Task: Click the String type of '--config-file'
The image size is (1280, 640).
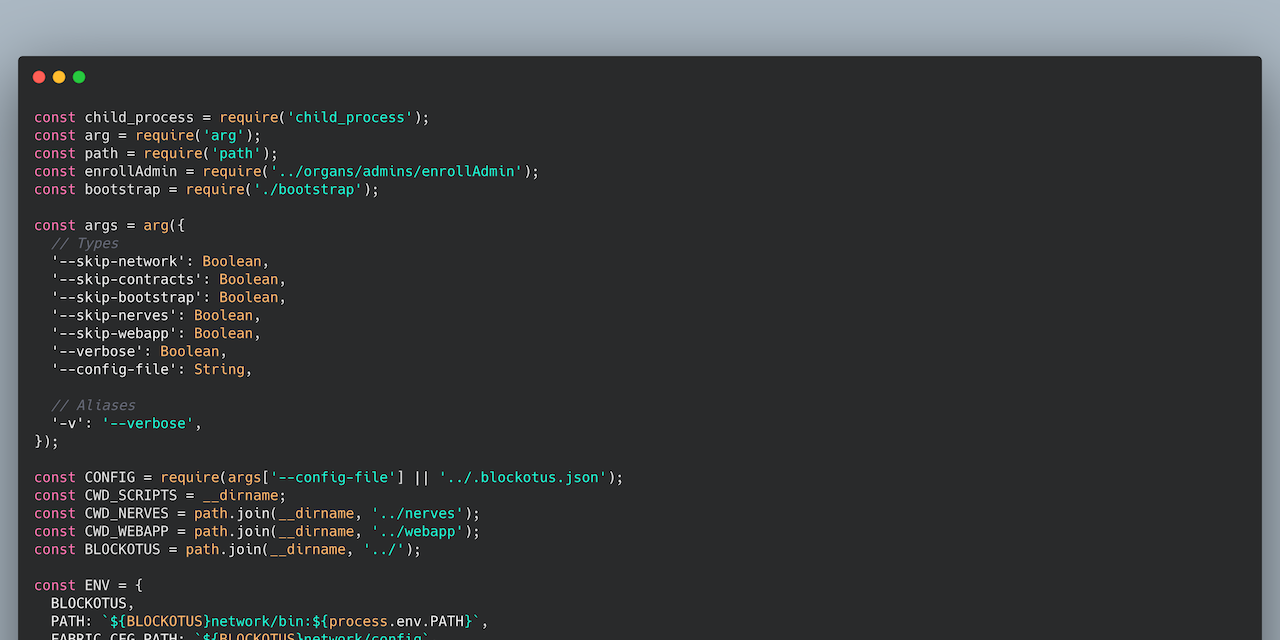Action: click(220, 369)
